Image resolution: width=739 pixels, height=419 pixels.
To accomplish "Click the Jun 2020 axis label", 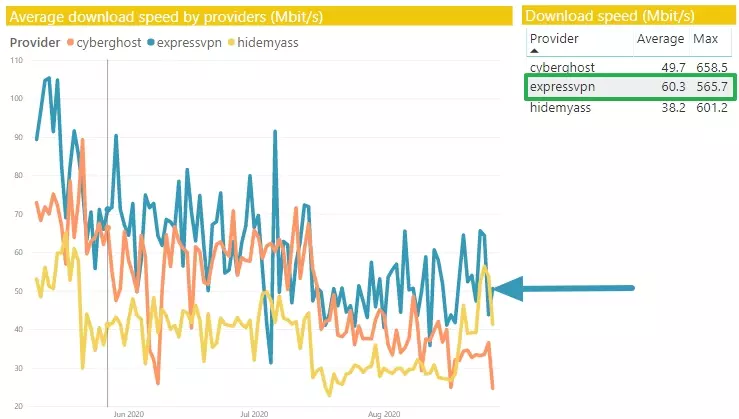I will [128, 413].
